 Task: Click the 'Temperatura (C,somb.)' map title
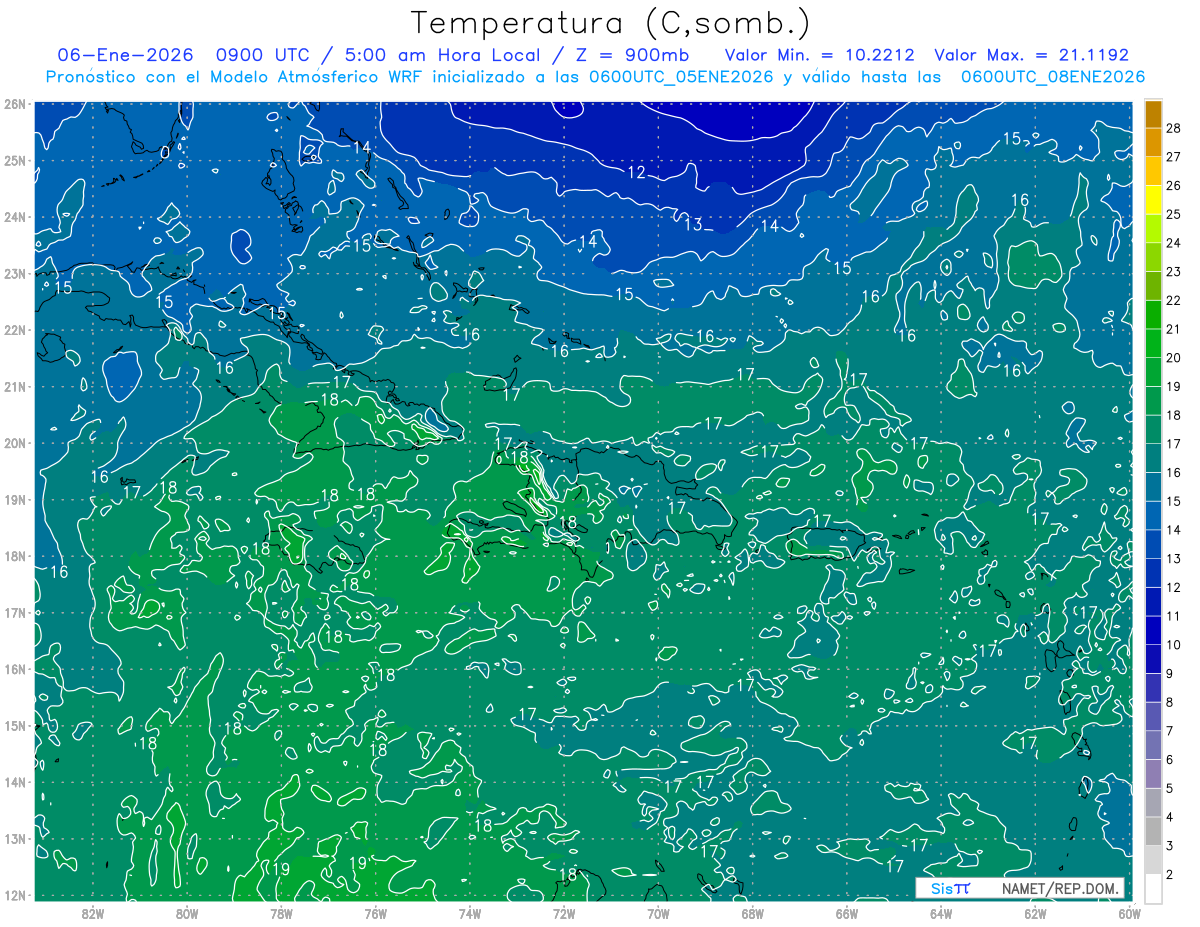(611, 23)
